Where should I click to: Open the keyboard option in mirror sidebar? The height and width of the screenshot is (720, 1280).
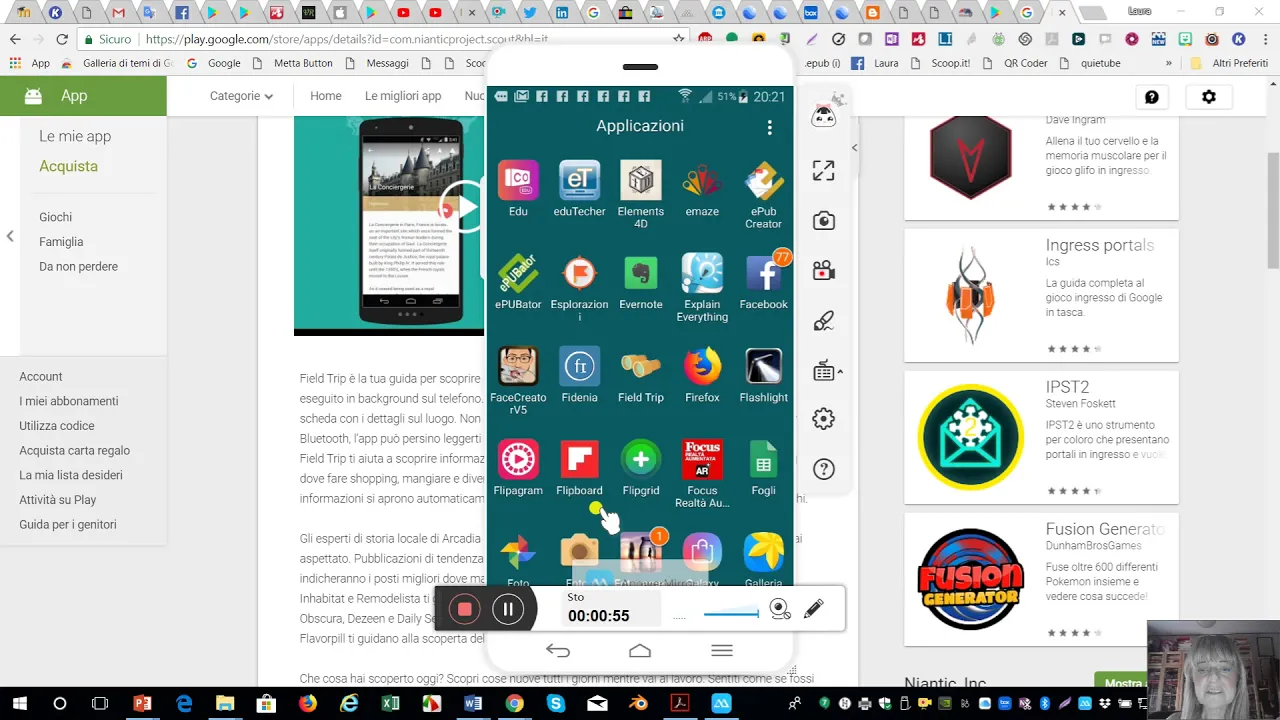tap(825, 371)
